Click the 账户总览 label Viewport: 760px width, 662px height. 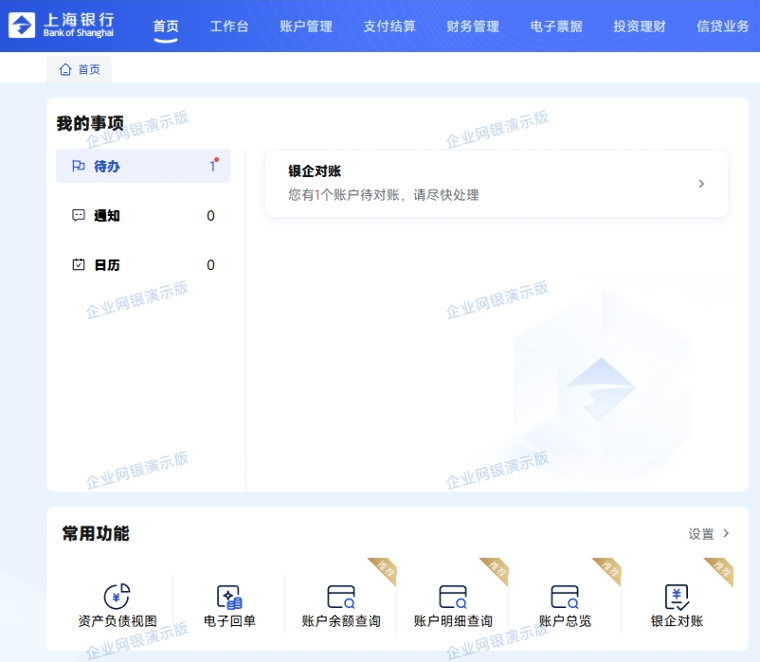[565, 621]
